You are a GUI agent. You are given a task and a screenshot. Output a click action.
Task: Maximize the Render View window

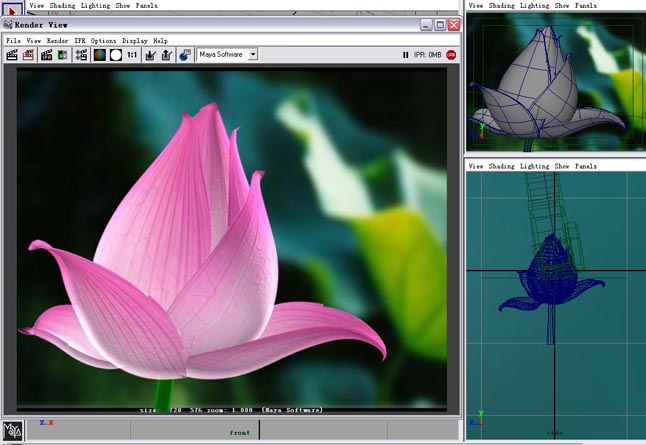point(440,25)
